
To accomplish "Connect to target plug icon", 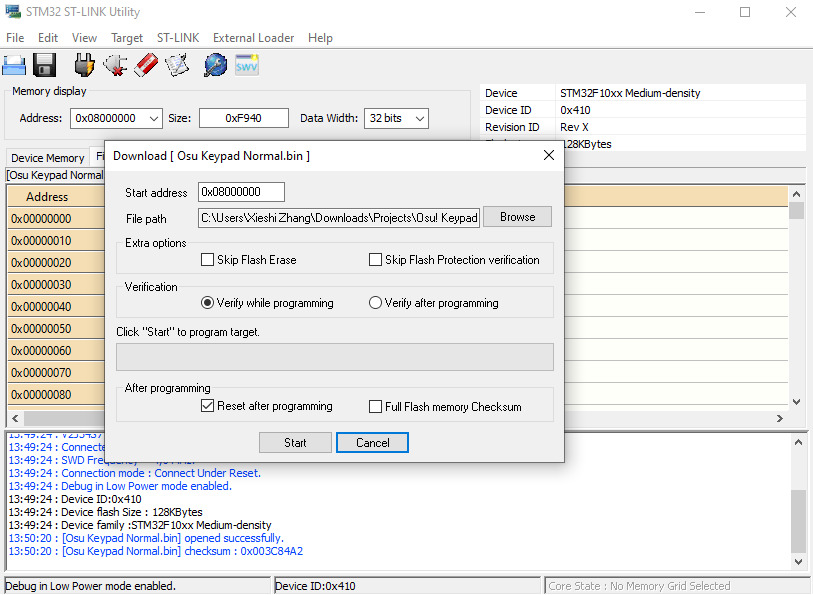I will [x=84, y=65].
